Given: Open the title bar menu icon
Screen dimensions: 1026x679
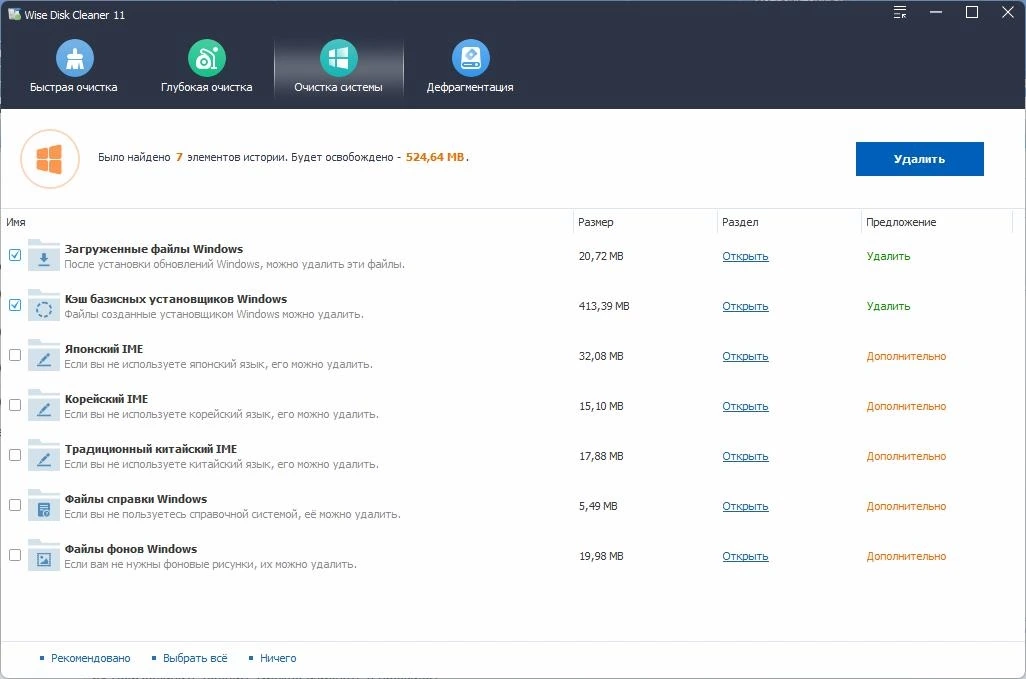Looking at the screenshot, I should coord(900,12).
